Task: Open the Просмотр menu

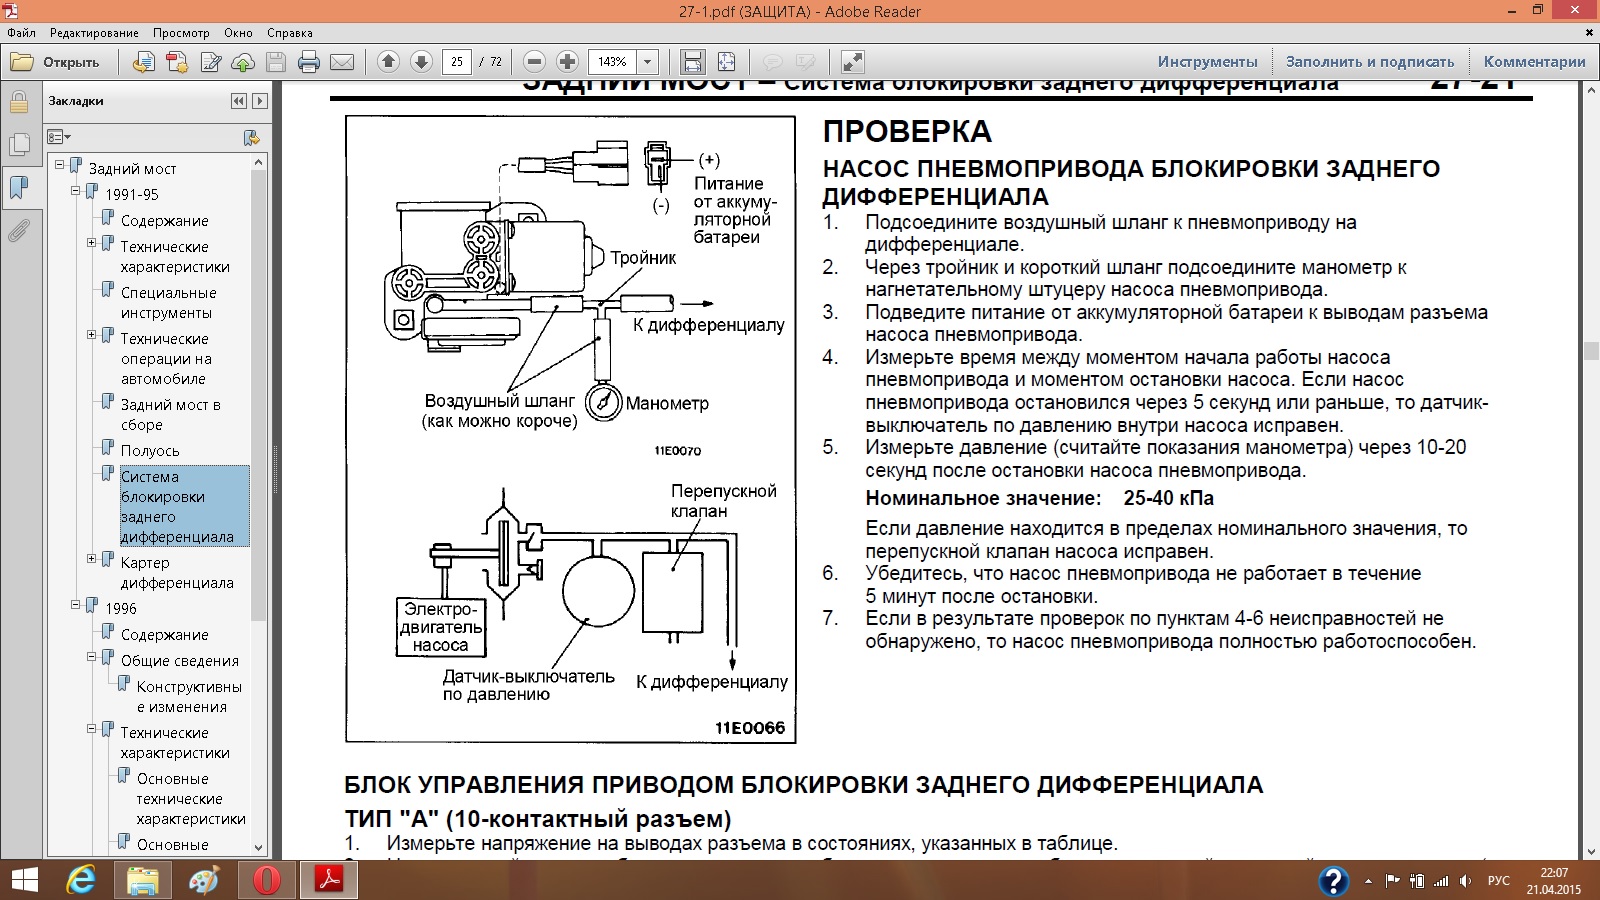Action: (181, 33)
